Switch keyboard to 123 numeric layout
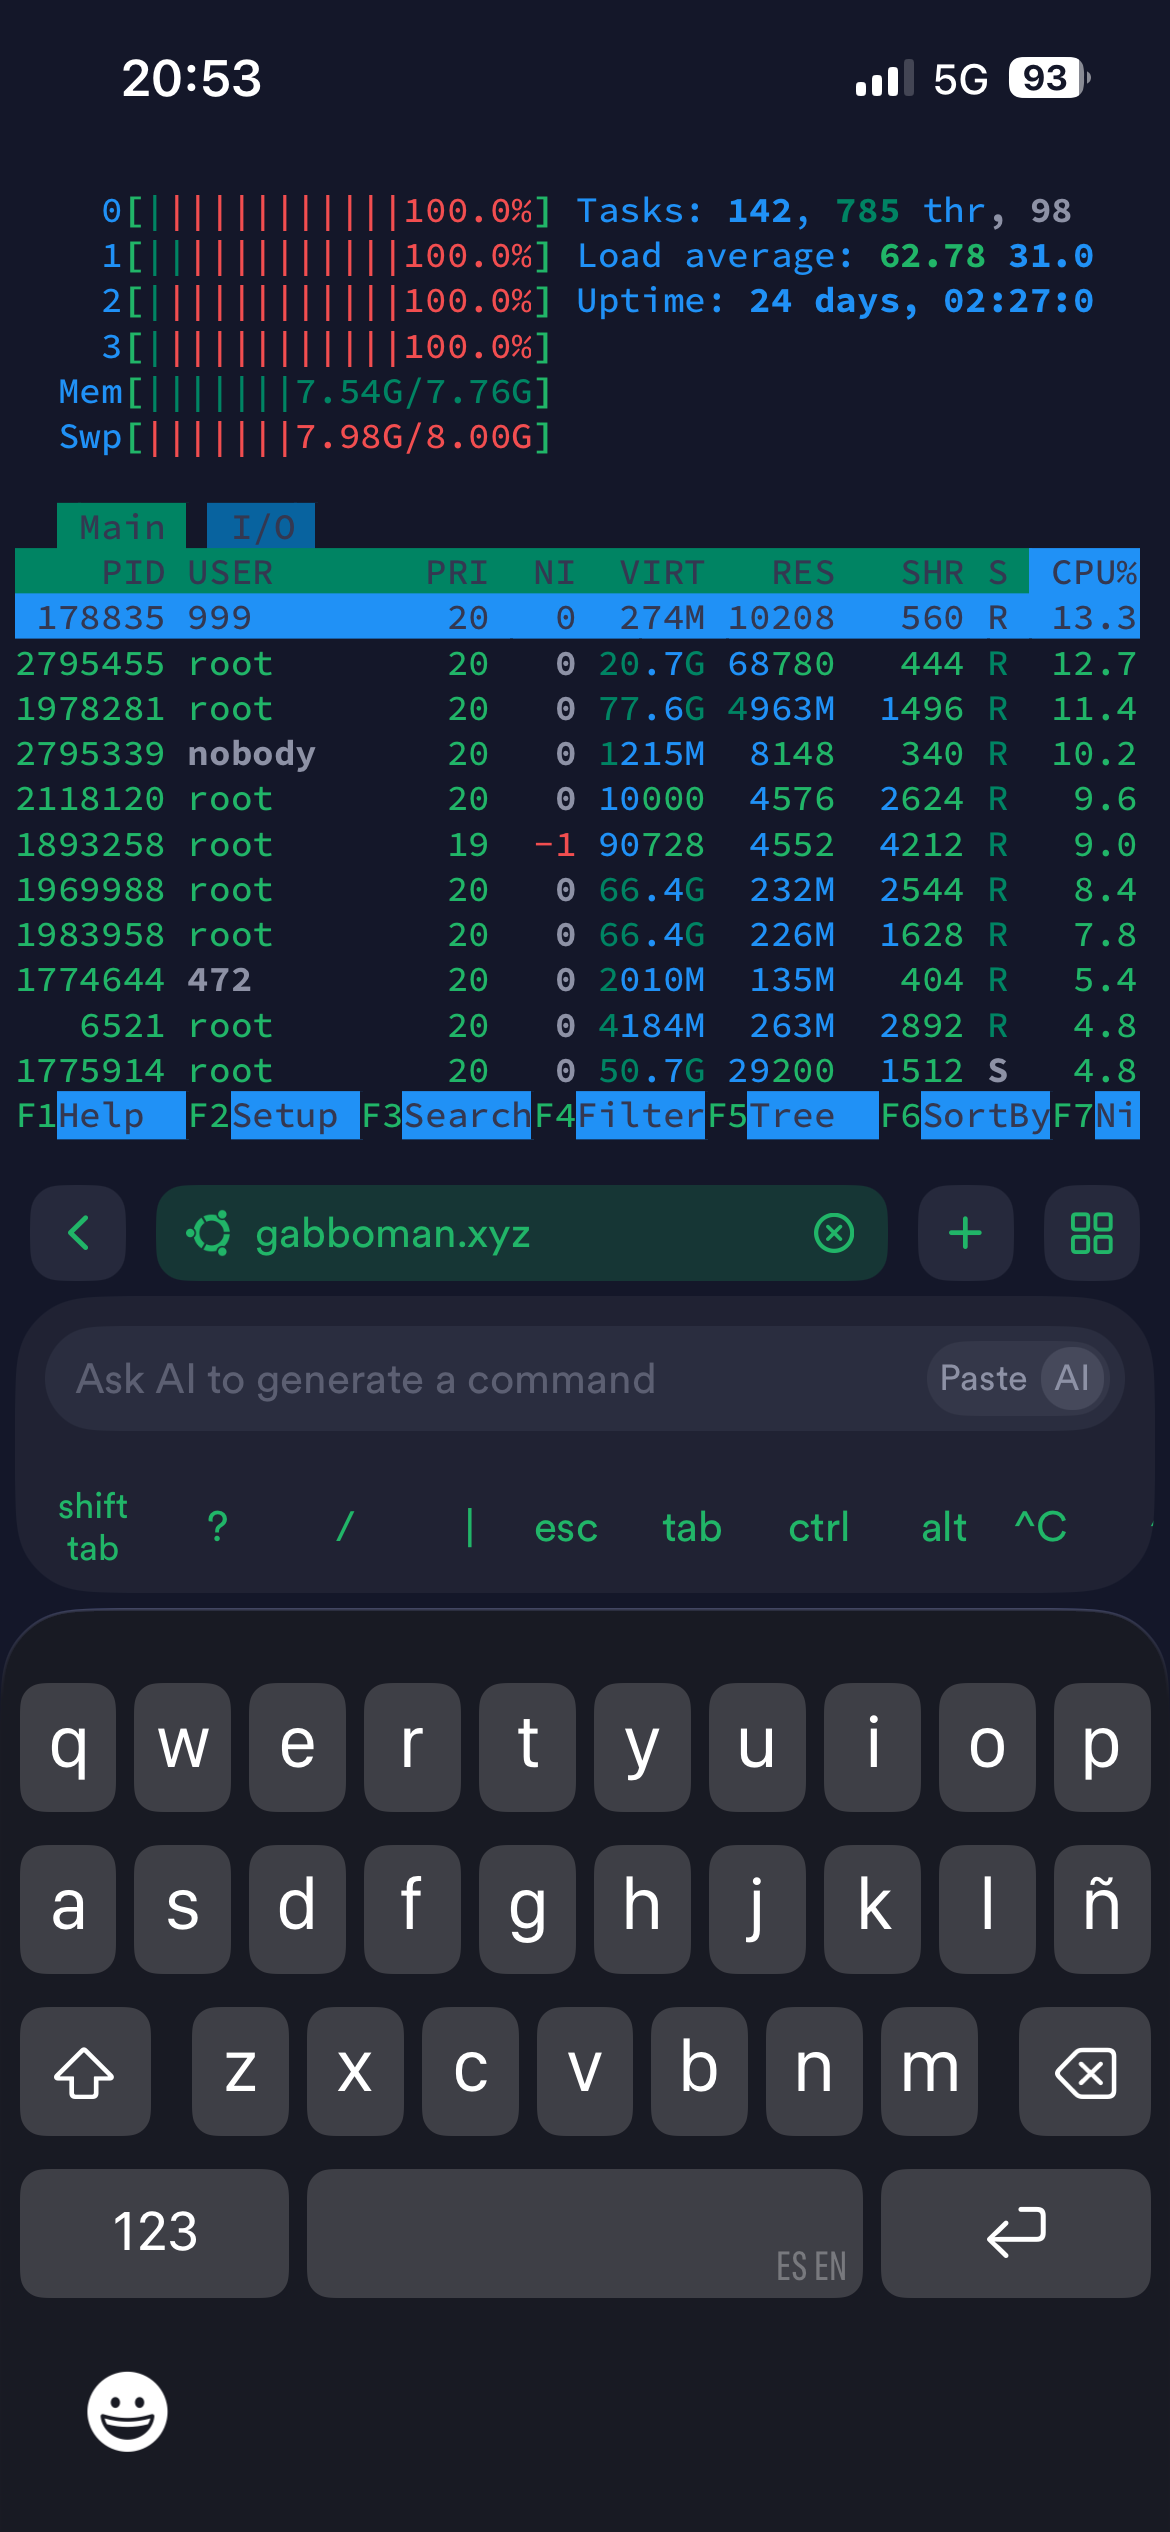This screenshot has width=1170, height=2532. pyautogui.click(x=155, y=2232)
